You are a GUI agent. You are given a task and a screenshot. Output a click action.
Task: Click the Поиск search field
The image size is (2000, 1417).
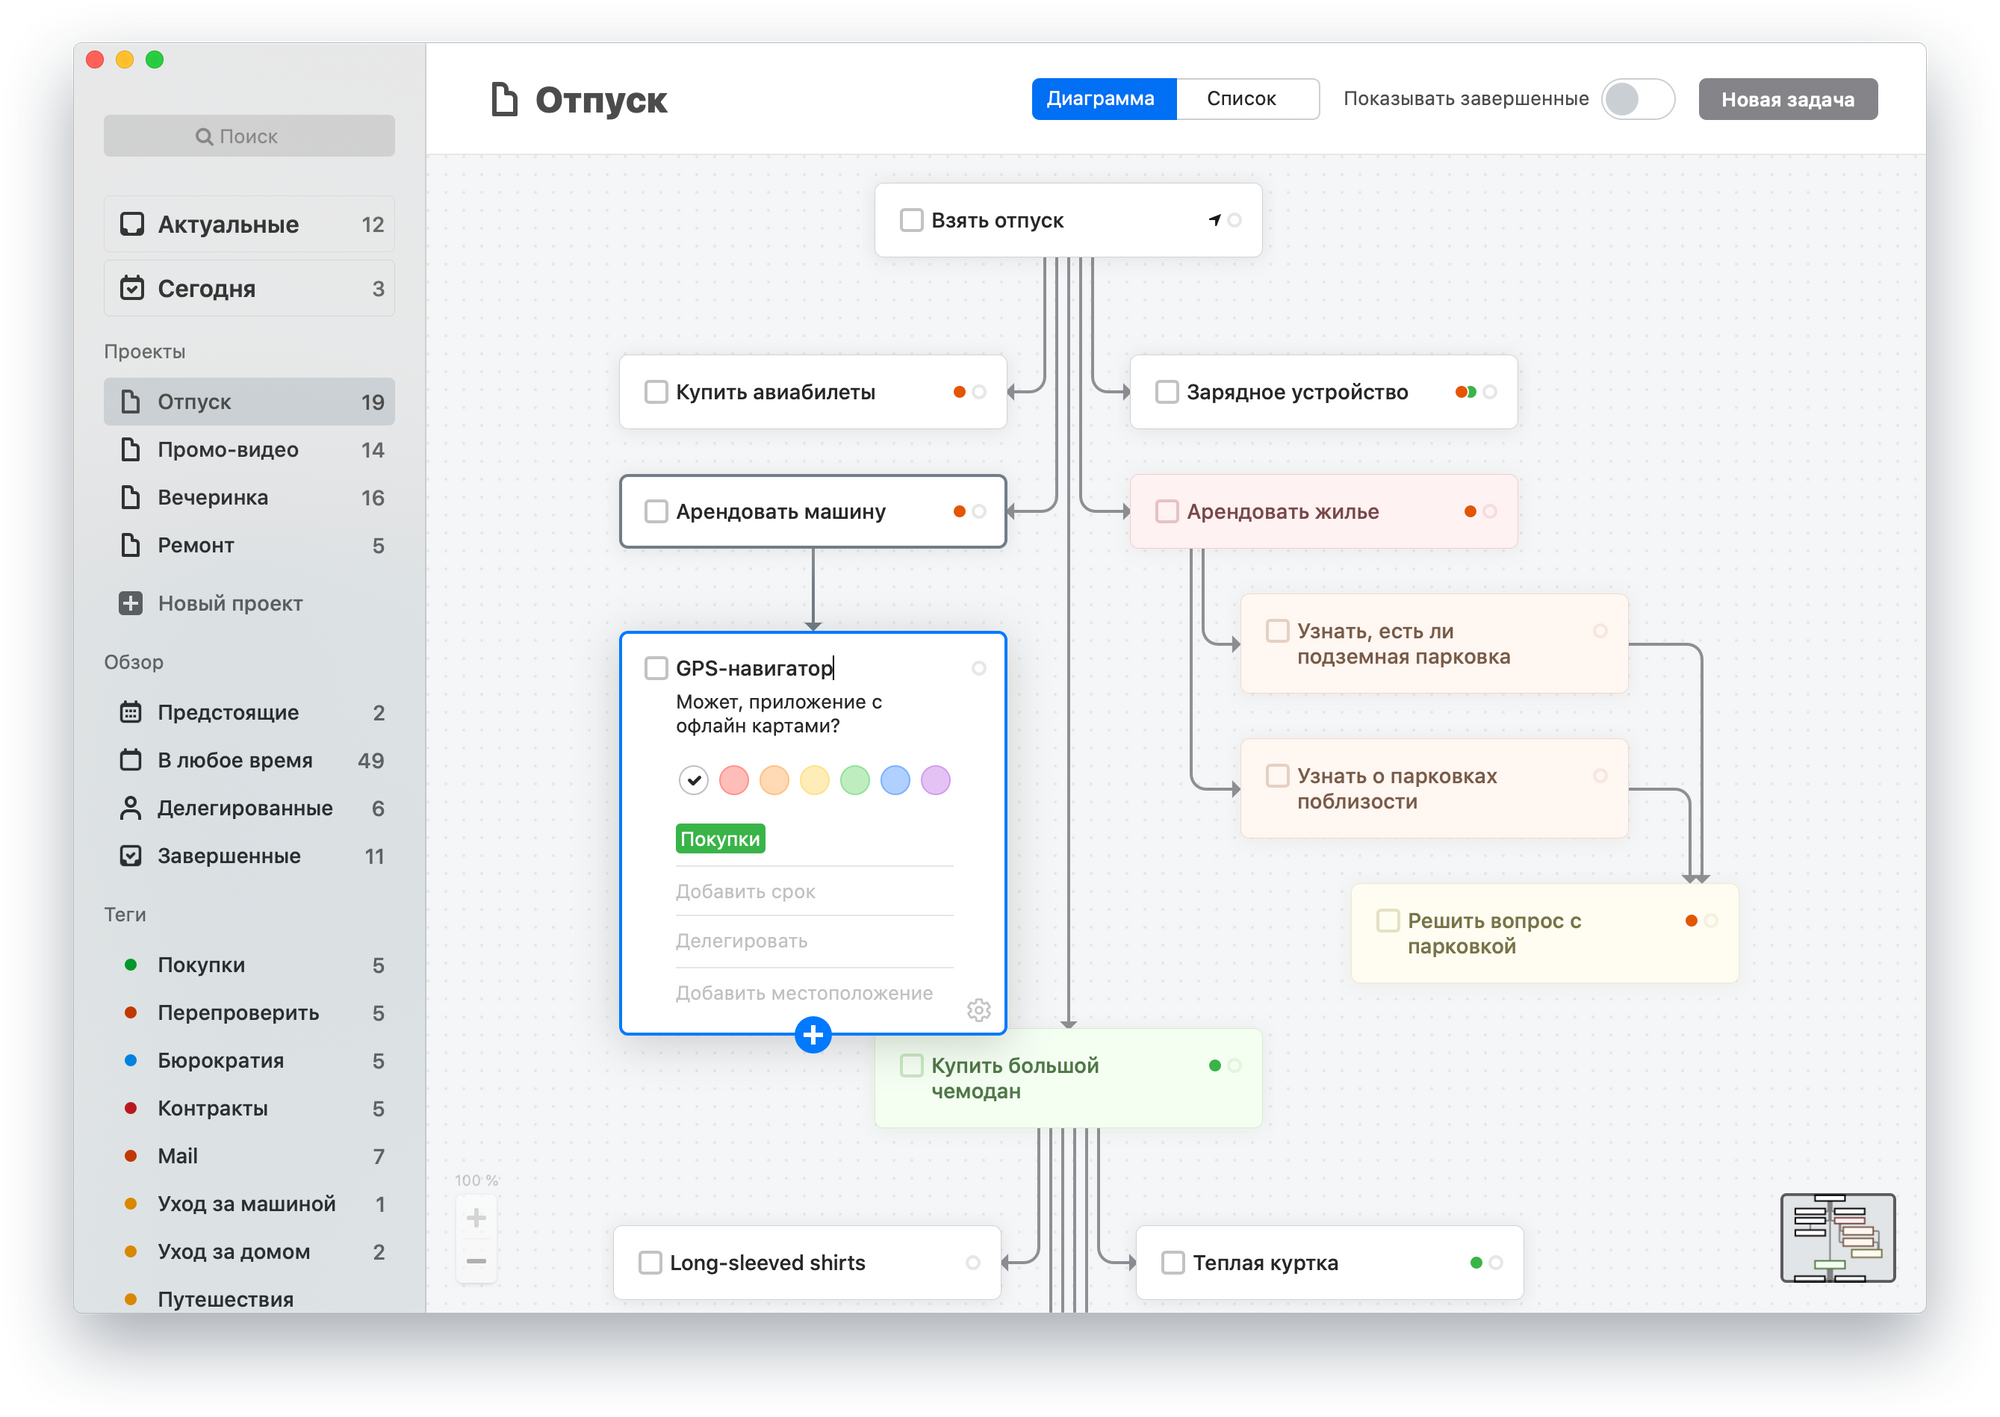coord(249,136)
